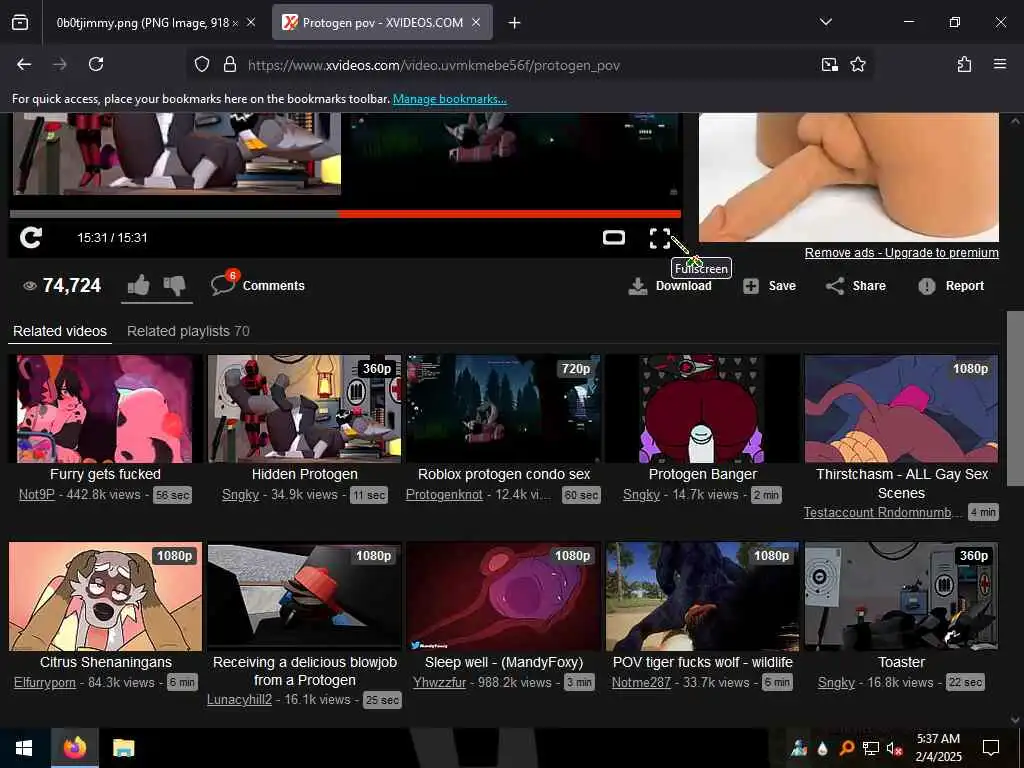
Task: Open the Elfurryporn uploader profile
Action: 45,682
